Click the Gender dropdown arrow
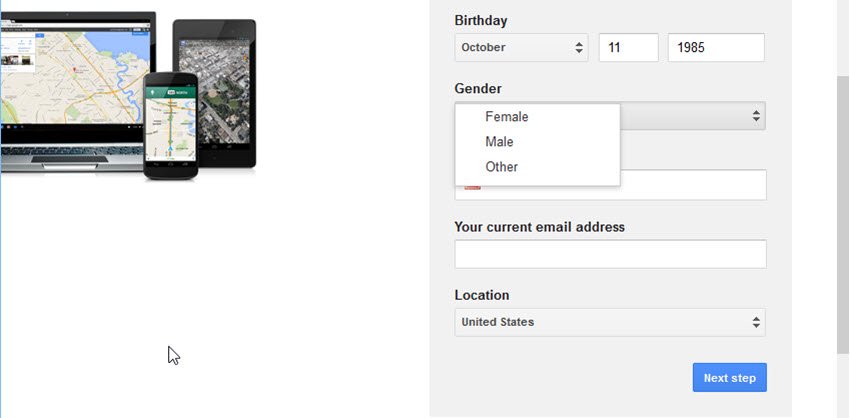 [756, 117]
